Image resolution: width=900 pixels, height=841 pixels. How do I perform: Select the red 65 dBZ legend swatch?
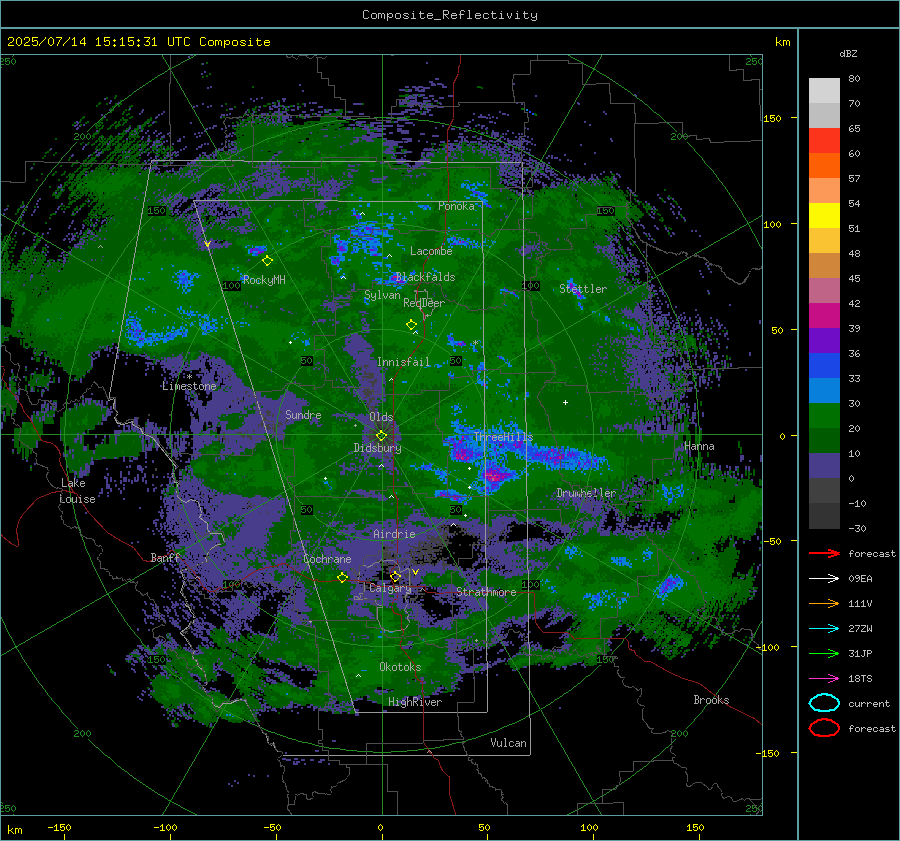pos(824,141)
